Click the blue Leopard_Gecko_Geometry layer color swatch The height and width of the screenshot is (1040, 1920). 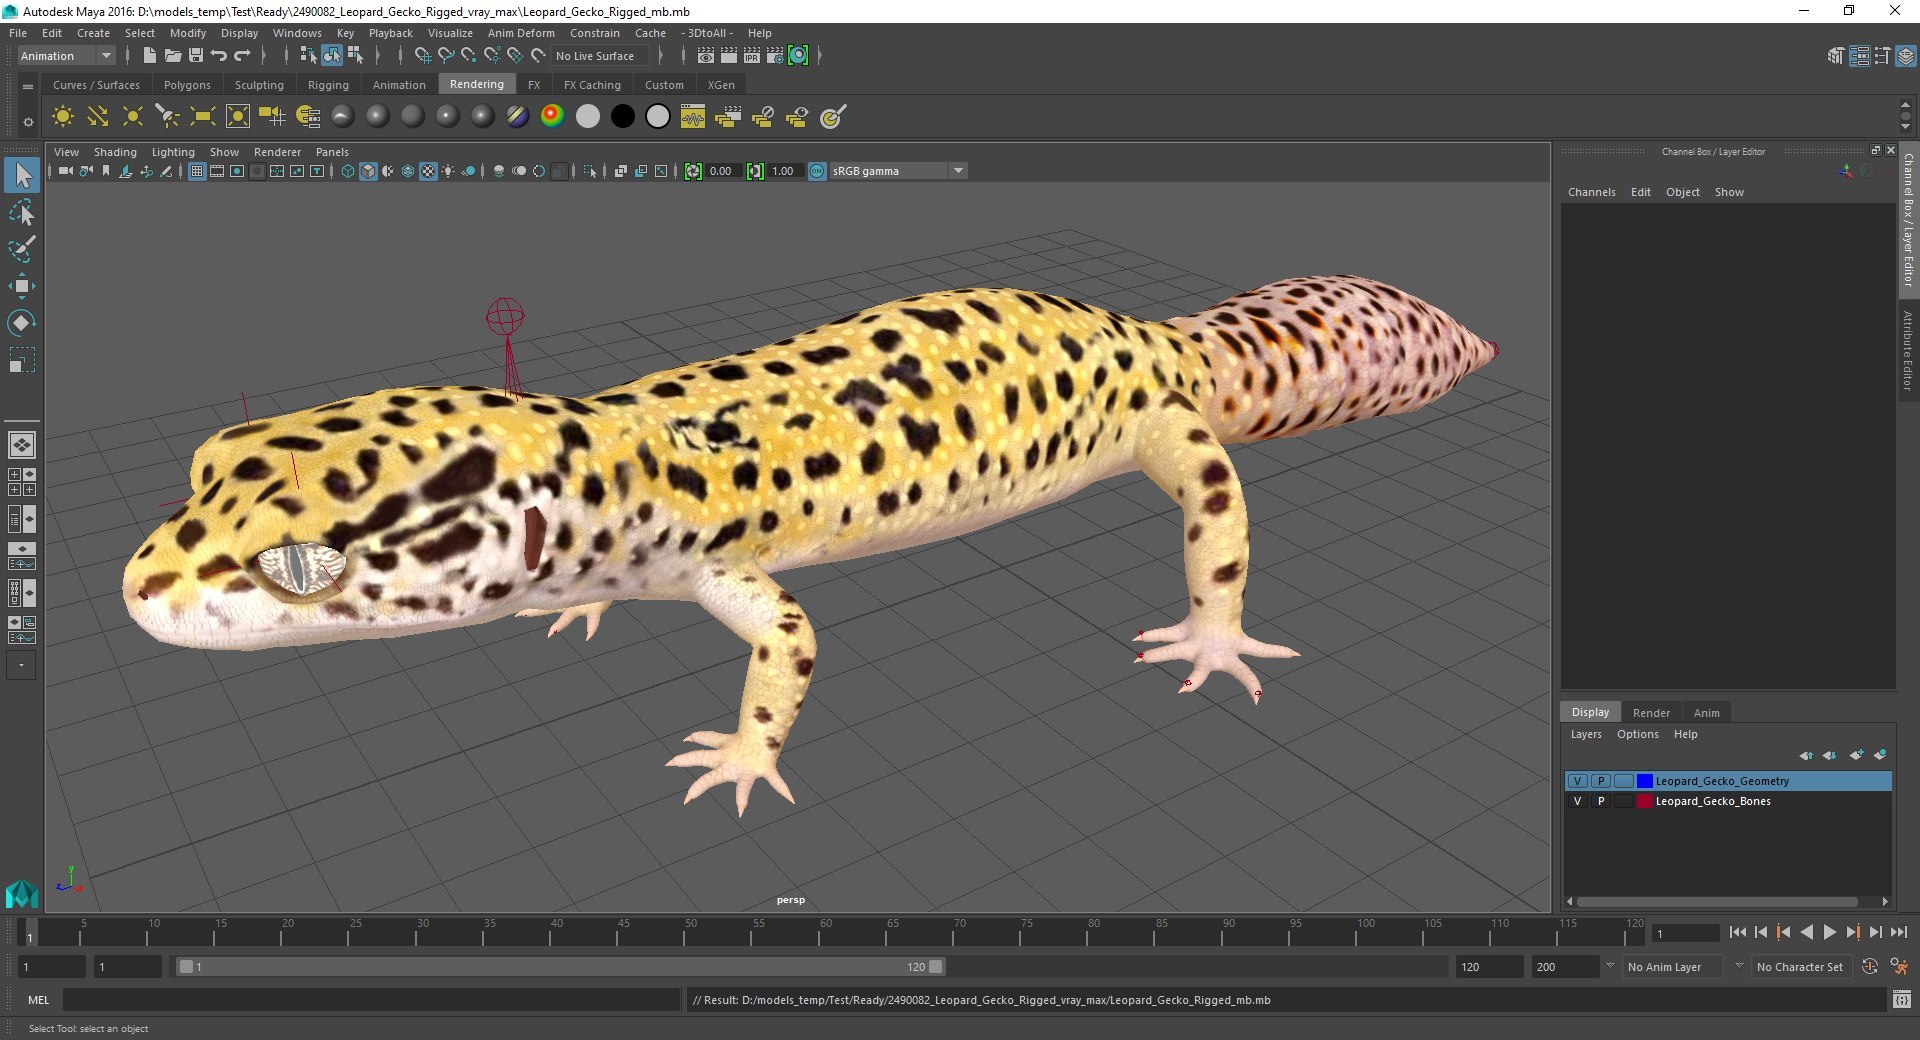(x=1644, y=781)
